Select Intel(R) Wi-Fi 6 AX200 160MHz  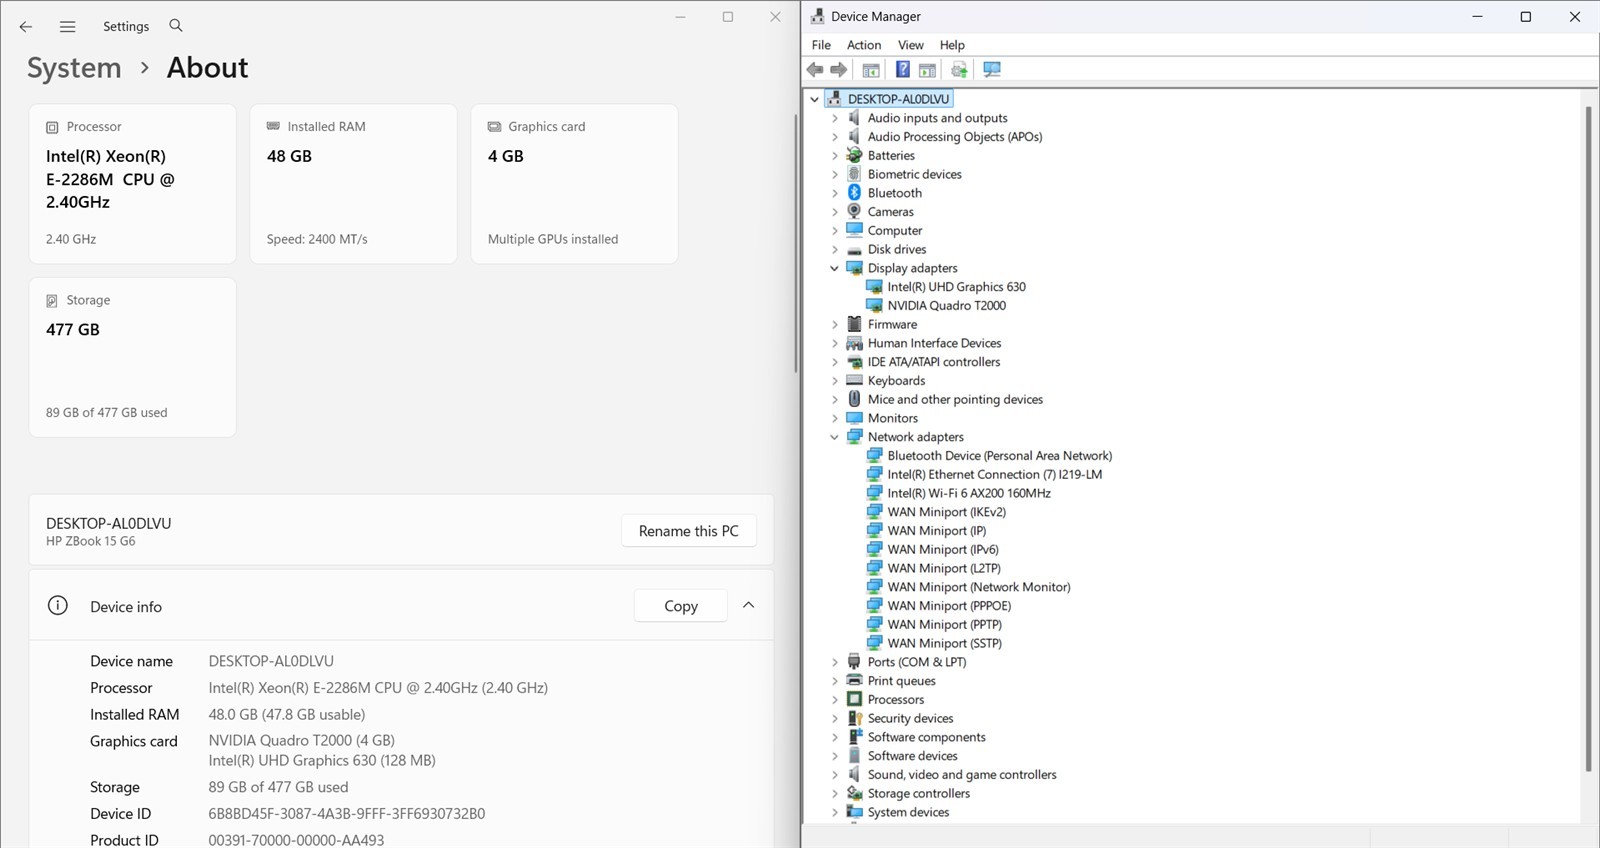(968, 493)
